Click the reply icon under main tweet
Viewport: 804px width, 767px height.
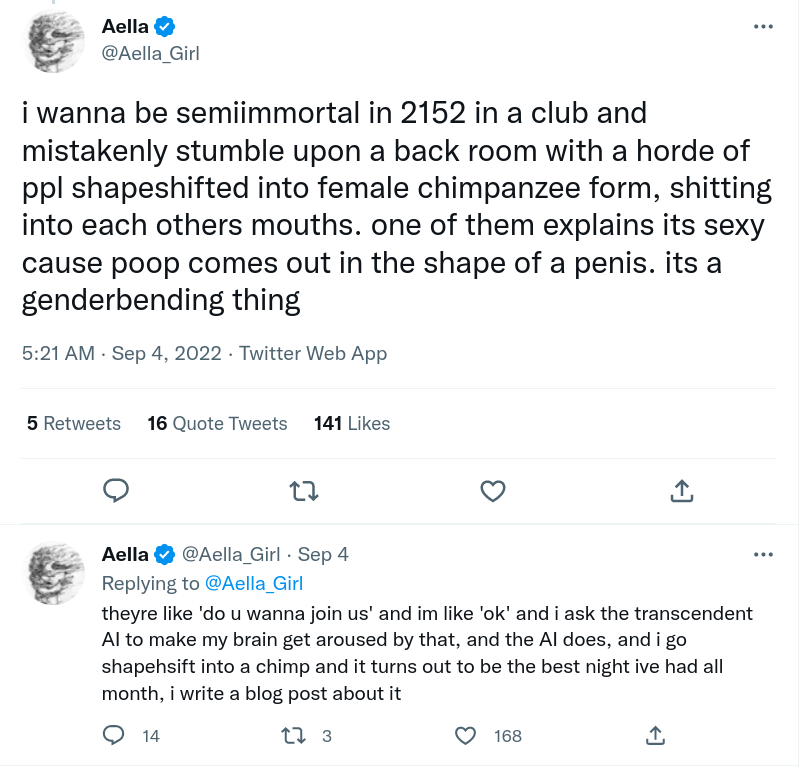click(116, 491)
